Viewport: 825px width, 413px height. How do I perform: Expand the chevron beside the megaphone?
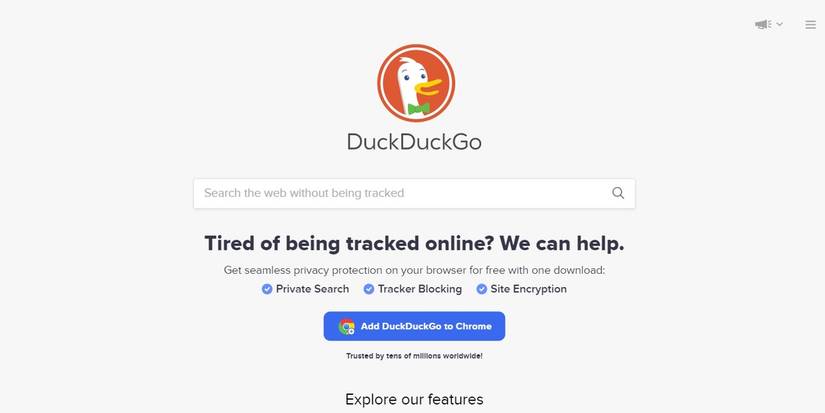[x=780, y=24]
